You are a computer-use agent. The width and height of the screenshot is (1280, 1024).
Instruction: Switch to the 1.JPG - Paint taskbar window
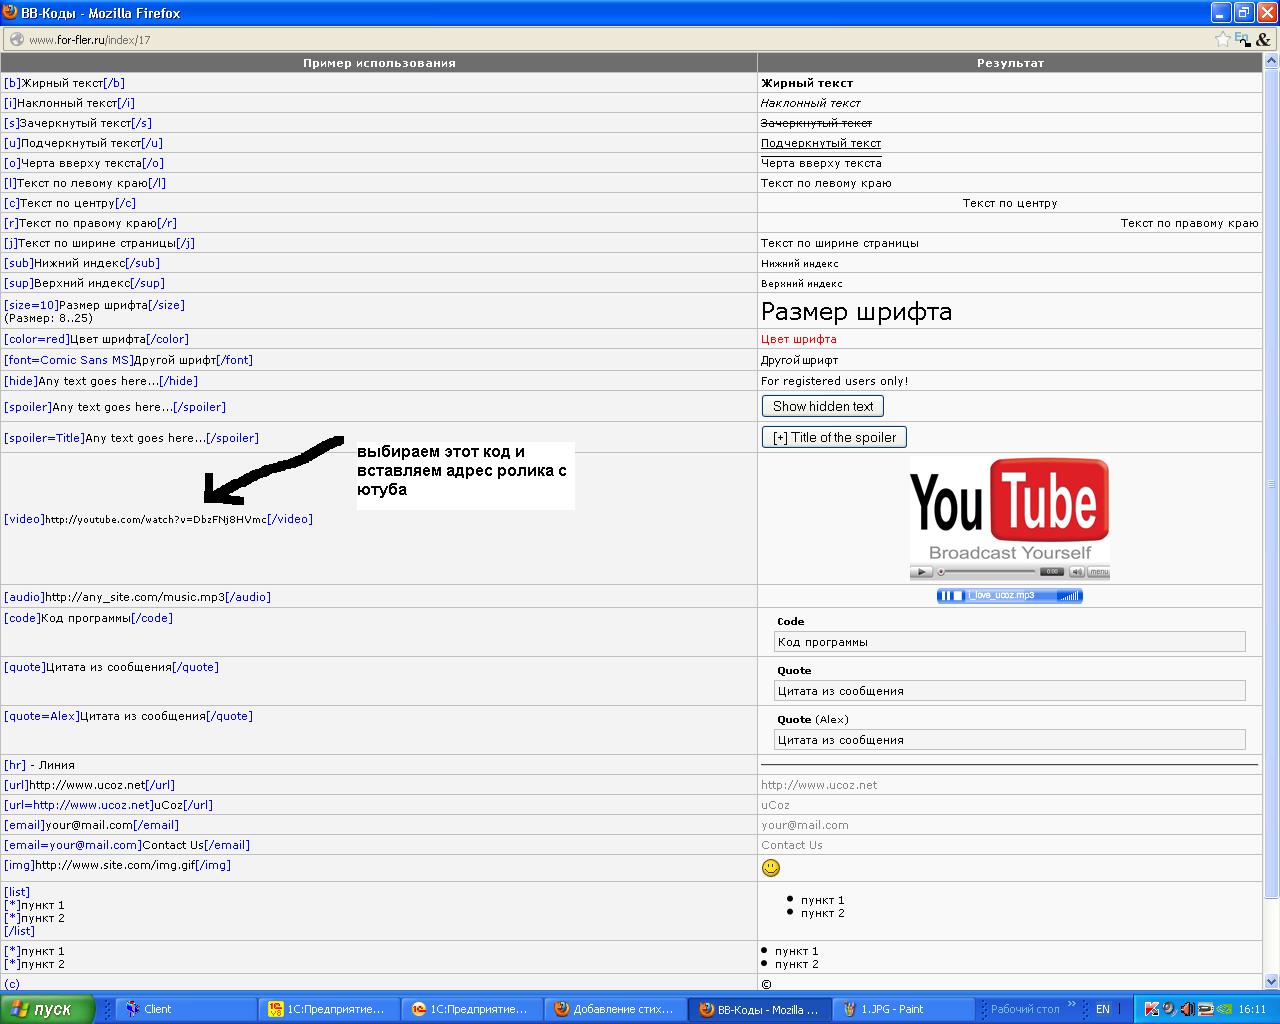pyautogui.click(x=904, y=1009)
